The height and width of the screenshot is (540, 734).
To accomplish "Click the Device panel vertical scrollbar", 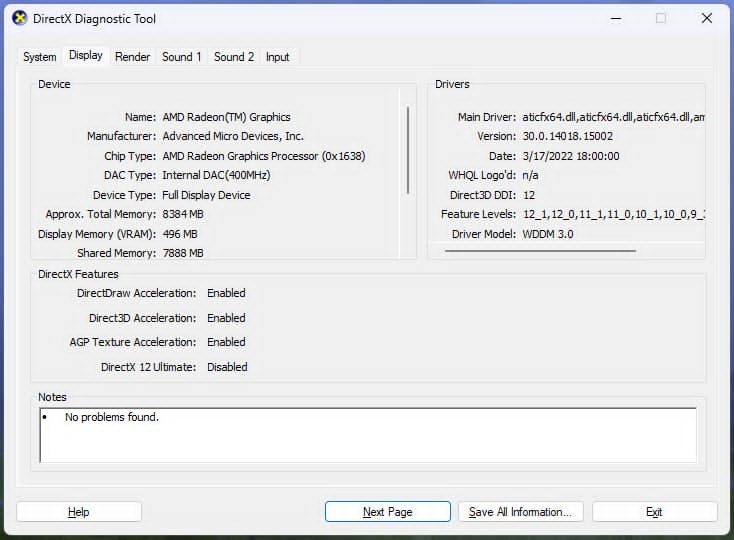I will 408,150.
